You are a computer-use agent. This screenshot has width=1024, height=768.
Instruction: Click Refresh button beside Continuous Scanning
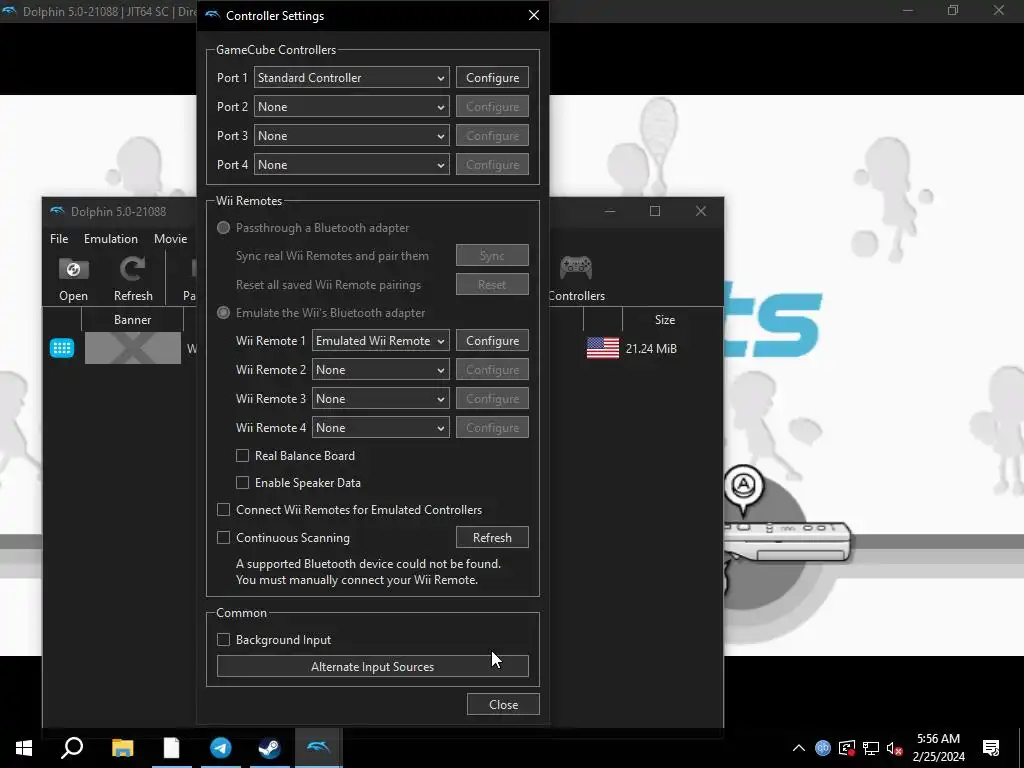tap(492, 537)
